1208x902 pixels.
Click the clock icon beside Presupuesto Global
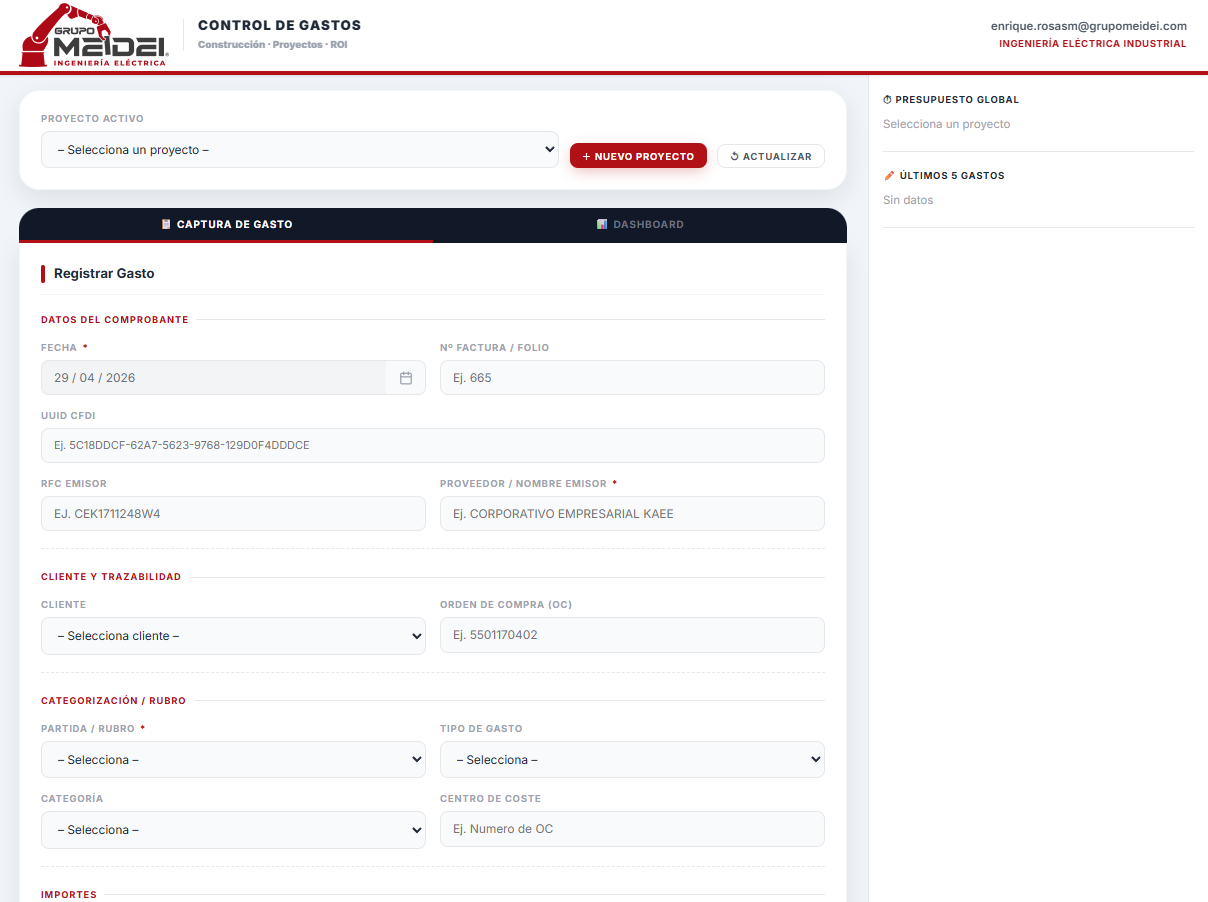887,100
